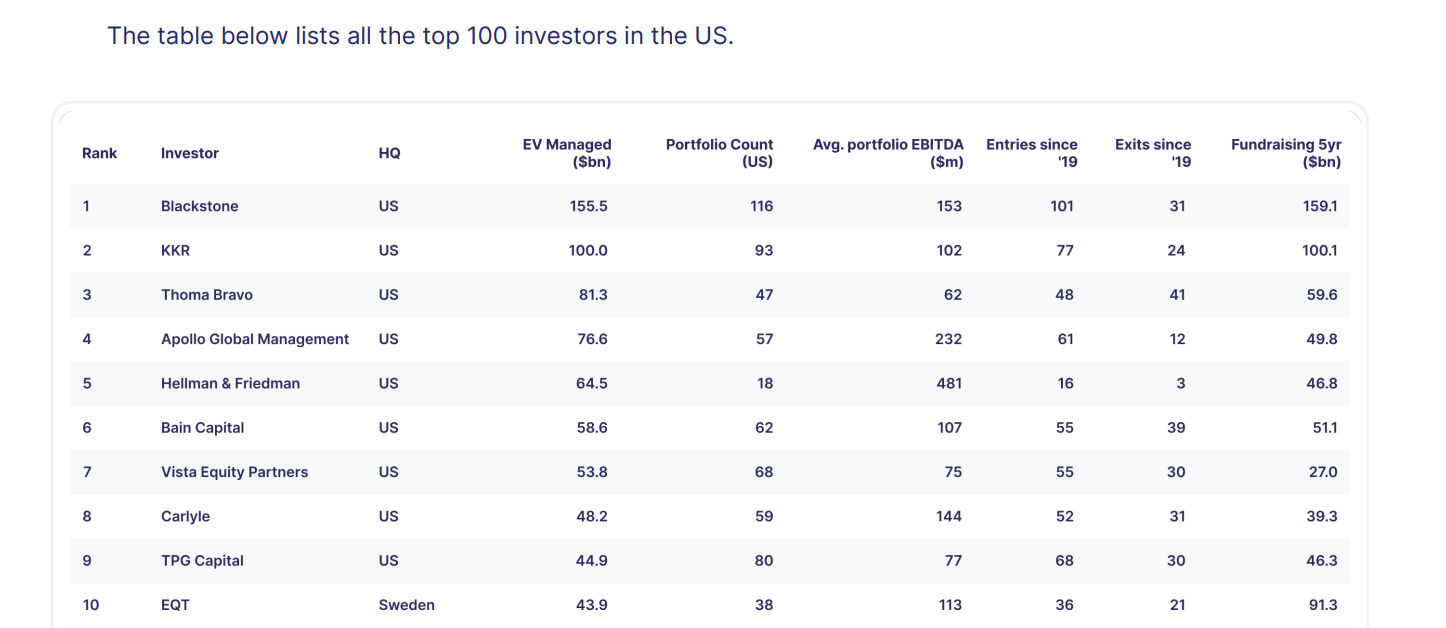Click the HQ column header
The height and width of the screenshot is (628, 1446).
[x=389, y=153]
